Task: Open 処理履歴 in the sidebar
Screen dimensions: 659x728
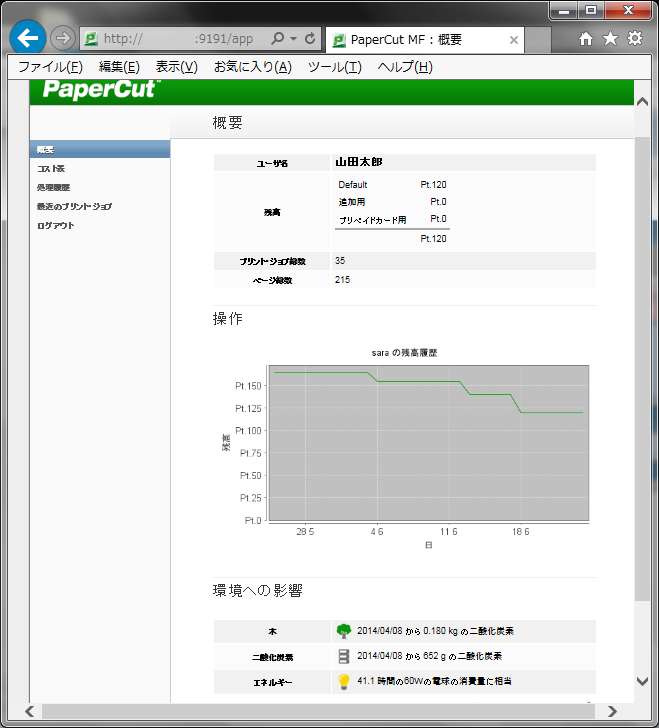Action: point(53,188)
